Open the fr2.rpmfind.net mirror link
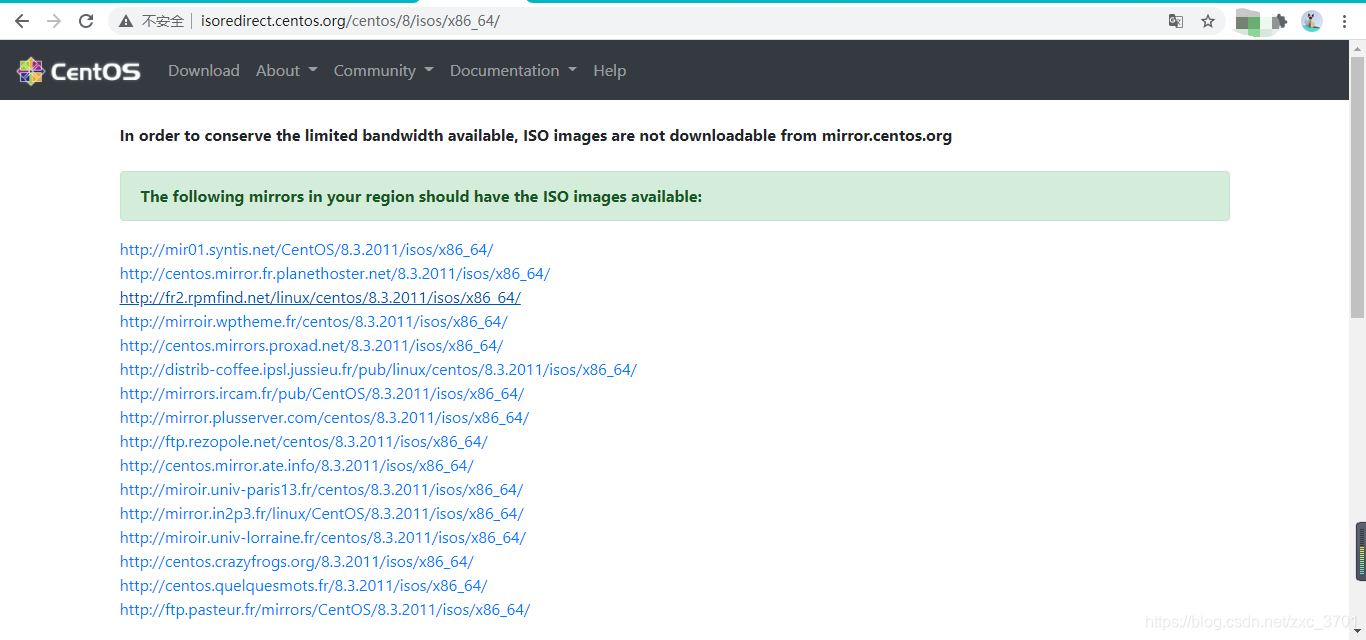This screenshot has width=1366, height=640. (x=320, y=298)
